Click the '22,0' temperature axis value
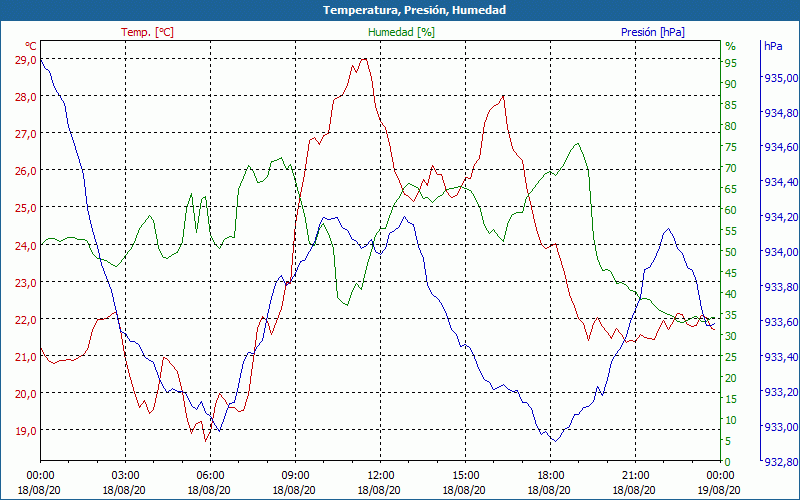Screen dimensions: 800x500 click(26, 320)
